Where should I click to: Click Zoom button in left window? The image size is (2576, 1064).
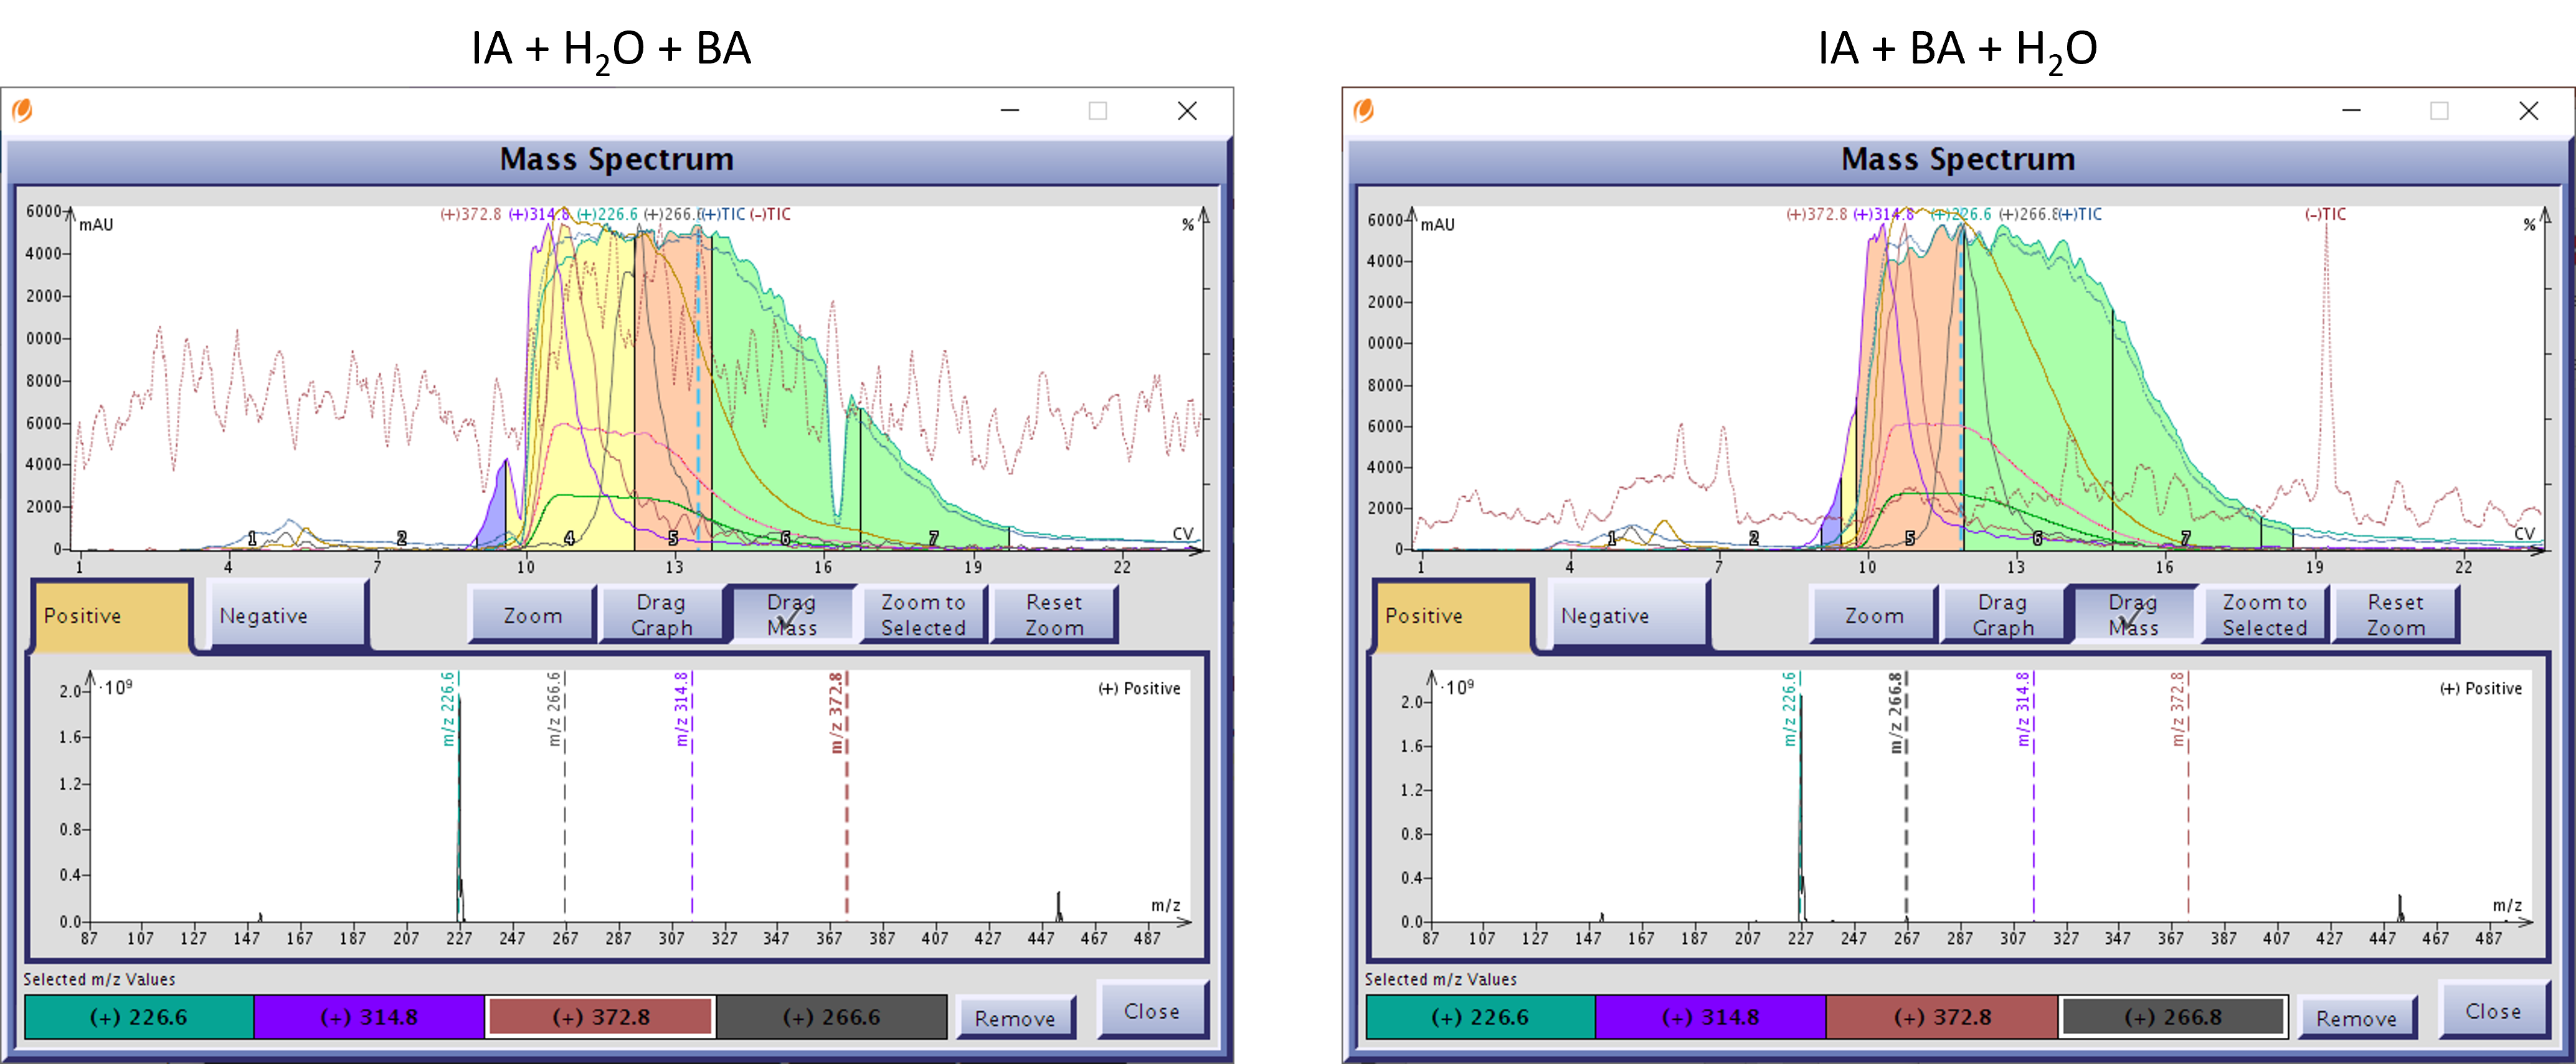(533, 615)
